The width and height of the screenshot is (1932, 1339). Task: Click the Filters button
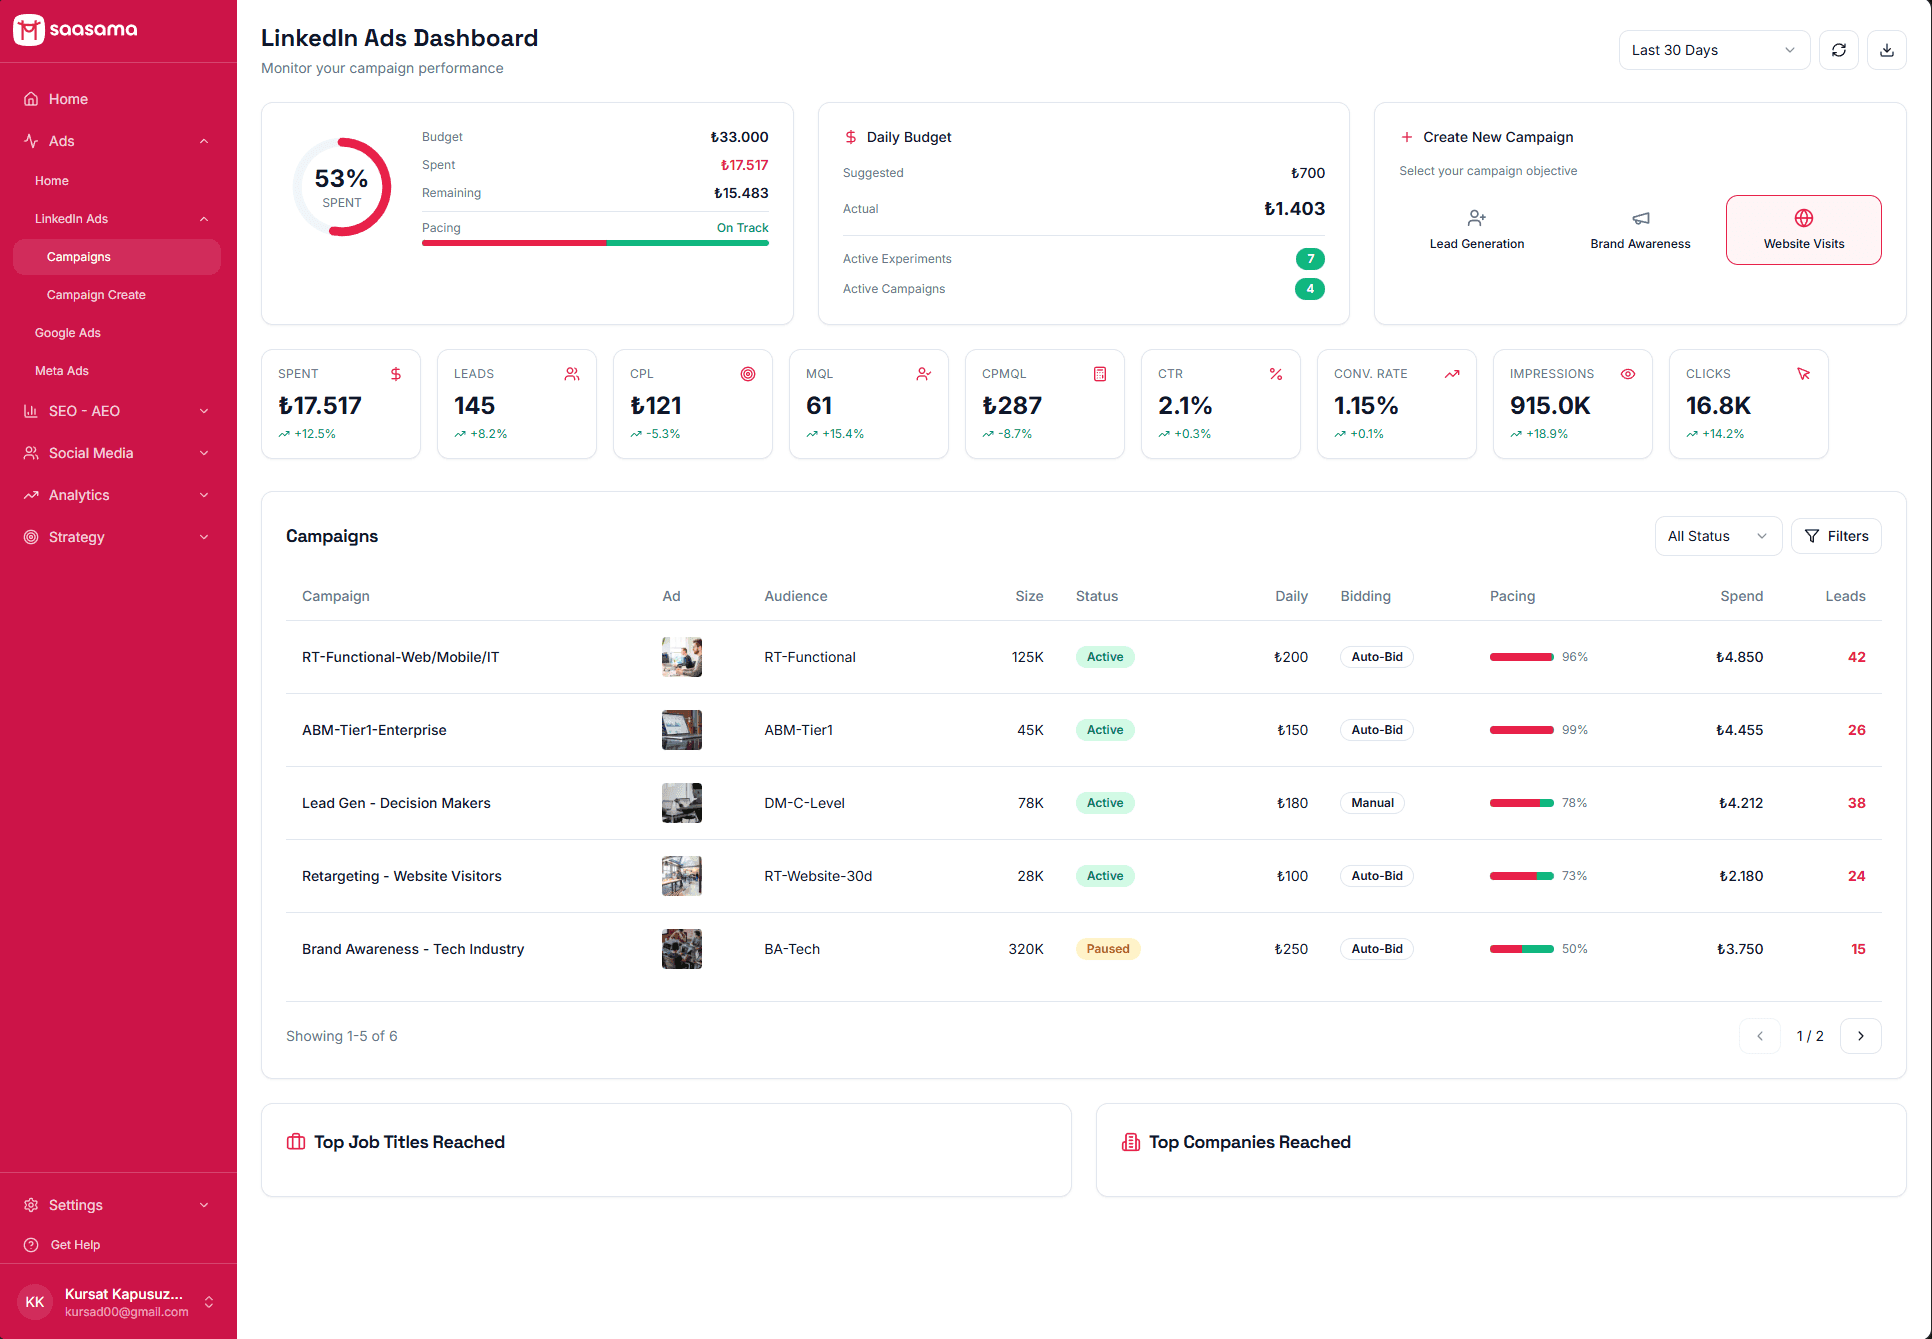pyautogui.click(x=1836, y=536)
